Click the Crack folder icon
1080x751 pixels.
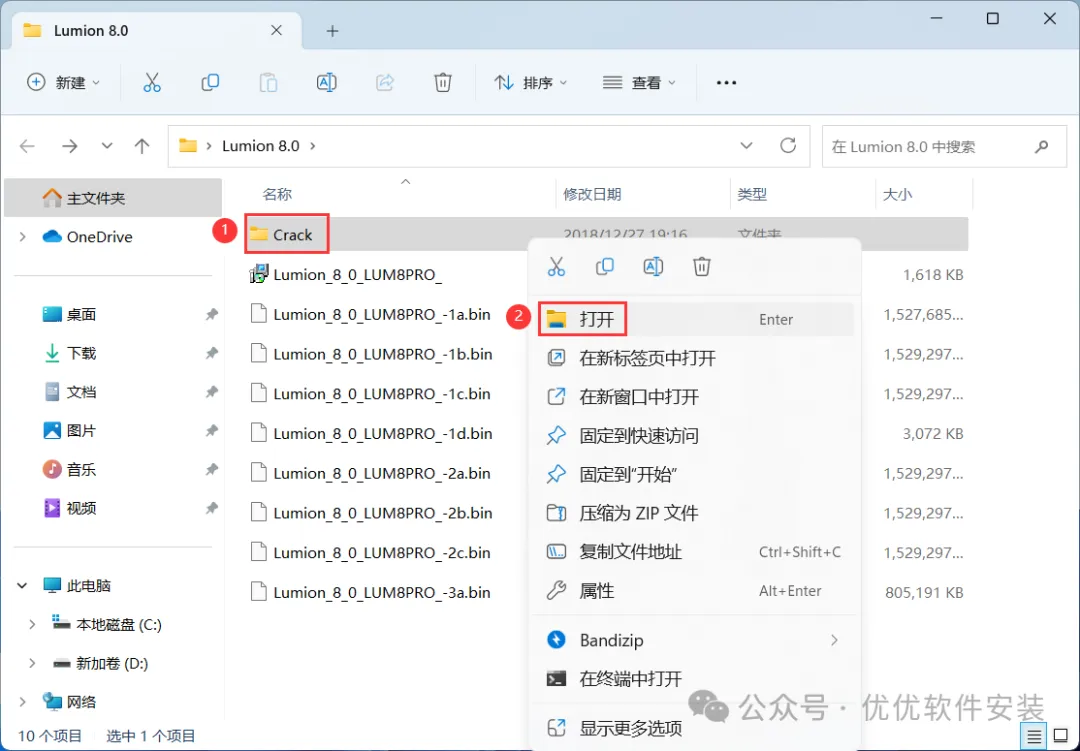pos(259,234)
